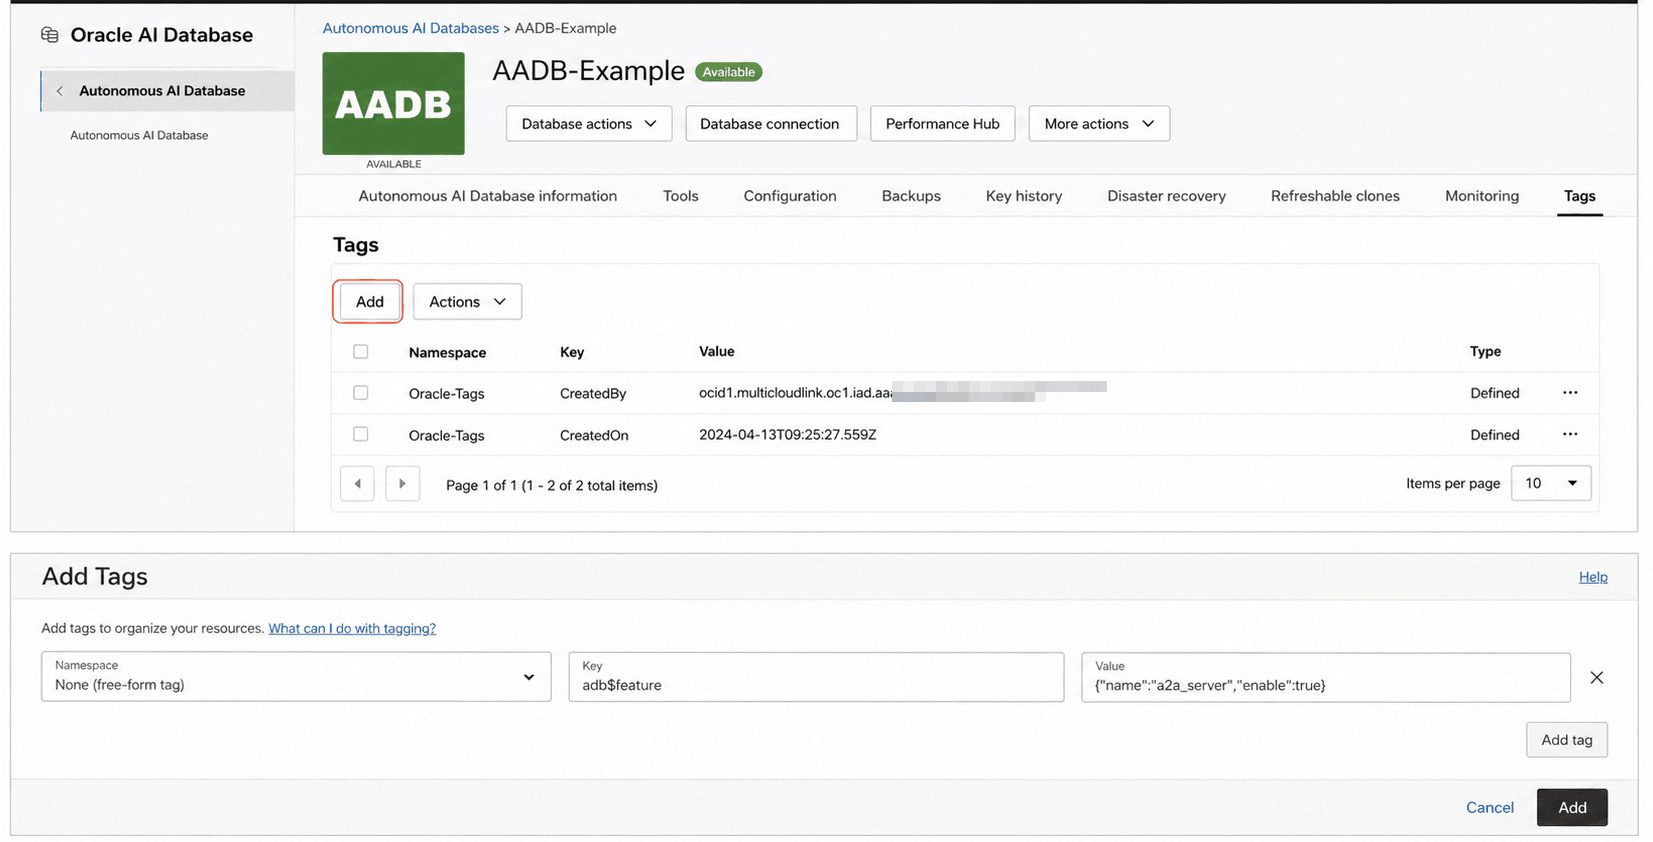Check the CreatedBy tag row checkbox

(361, 393)
